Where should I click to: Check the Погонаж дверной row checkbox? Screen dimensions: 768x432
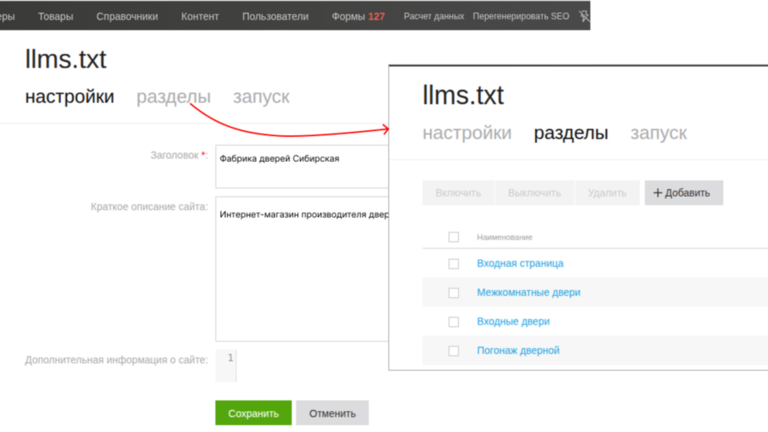click(454, 351)
